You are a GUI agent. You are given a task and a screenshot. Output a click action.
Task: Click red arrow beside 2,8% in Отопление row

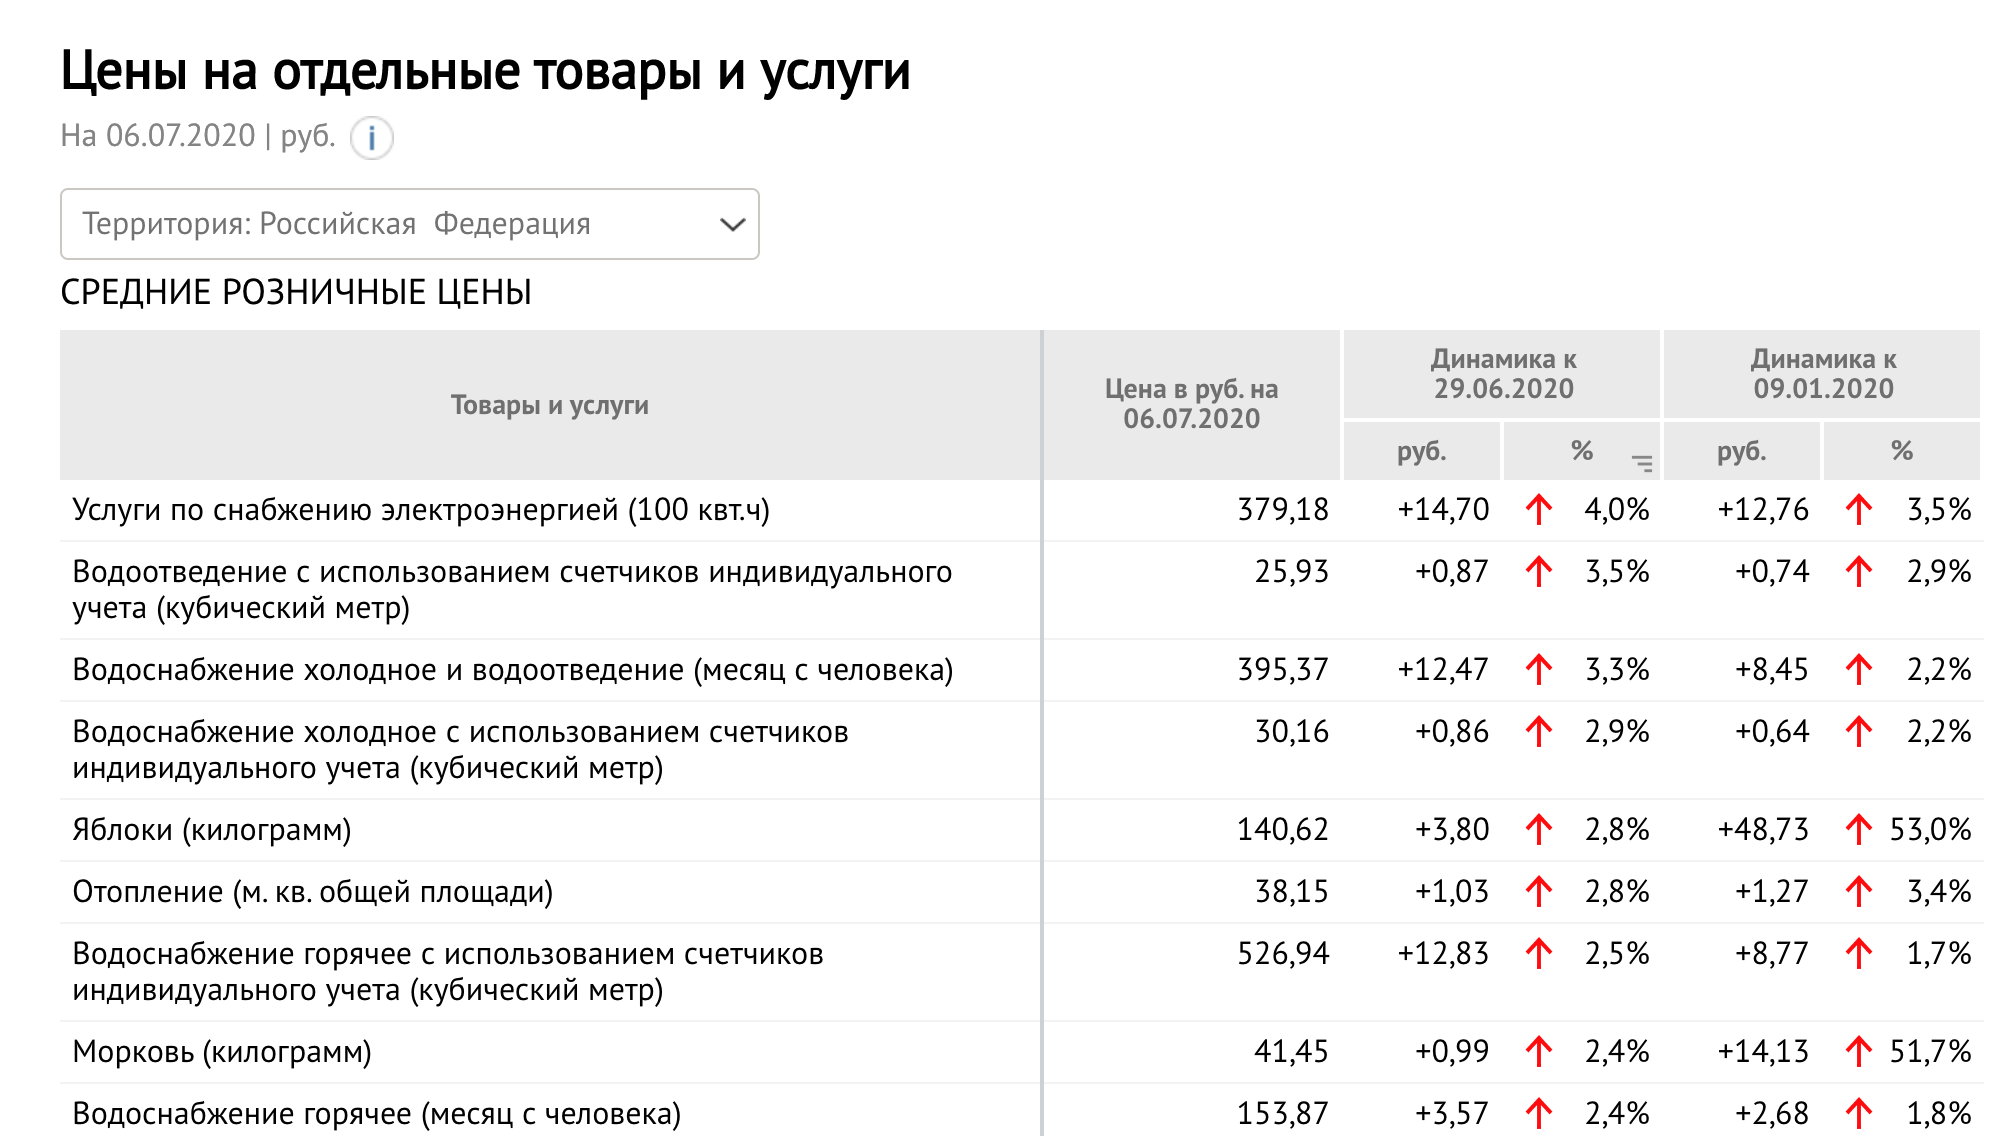click(x=1539, y=892)
